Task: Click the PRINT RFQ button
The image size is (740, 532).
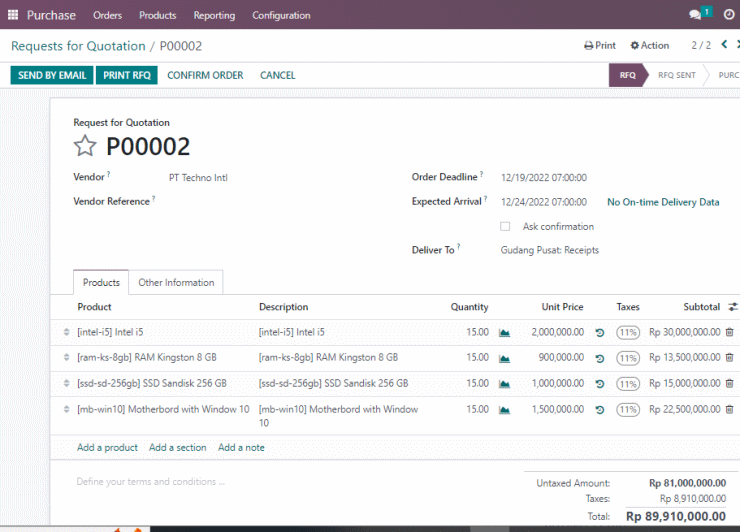Action: point(126,75)
